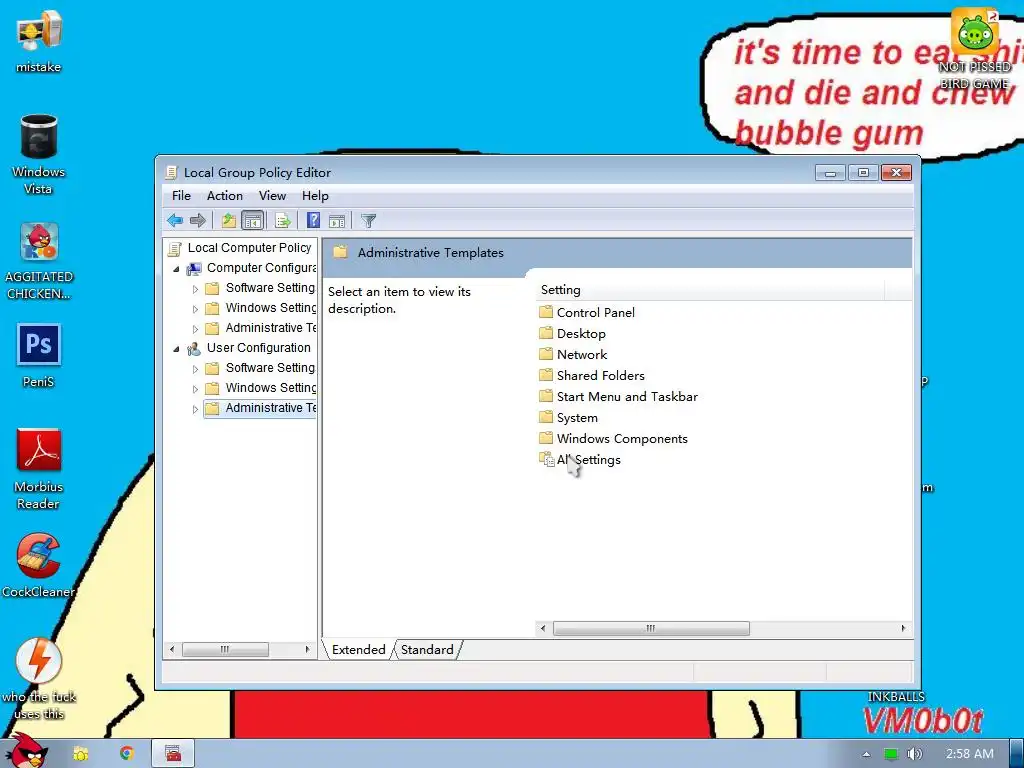
Task: Click tree pane scroll left arrow
Action: pyautogui.click(x=172, y=649)
